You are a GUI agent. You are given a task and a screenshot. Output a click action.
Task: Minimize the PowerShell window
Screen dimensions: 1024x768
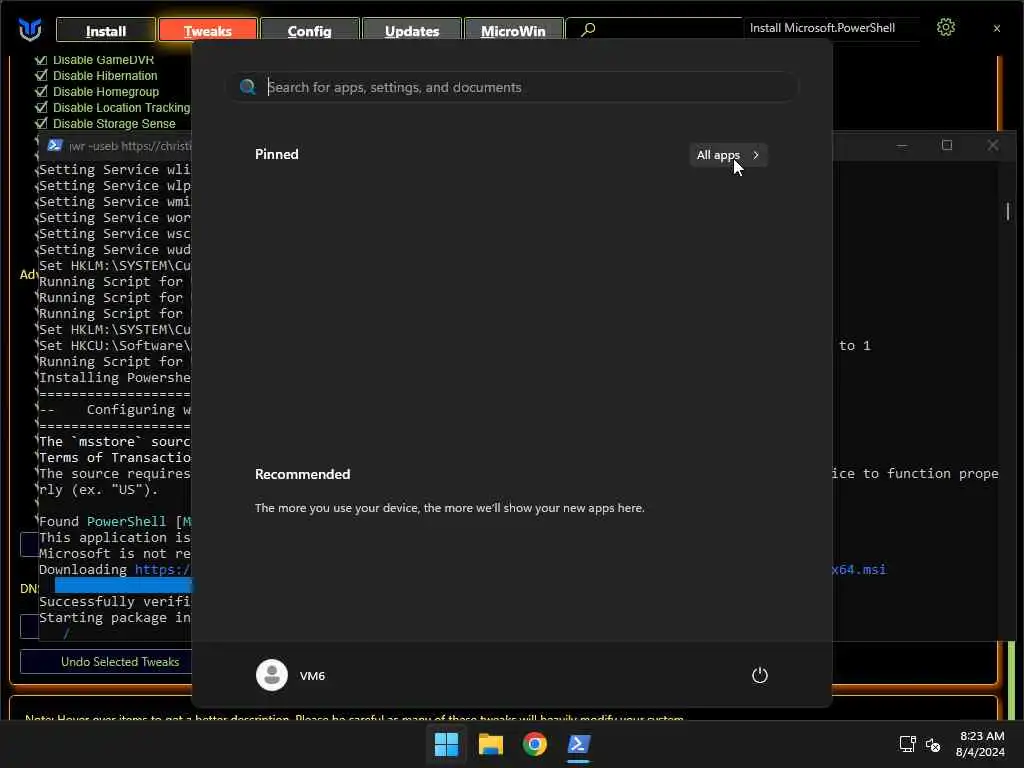(x=902, y=145)
